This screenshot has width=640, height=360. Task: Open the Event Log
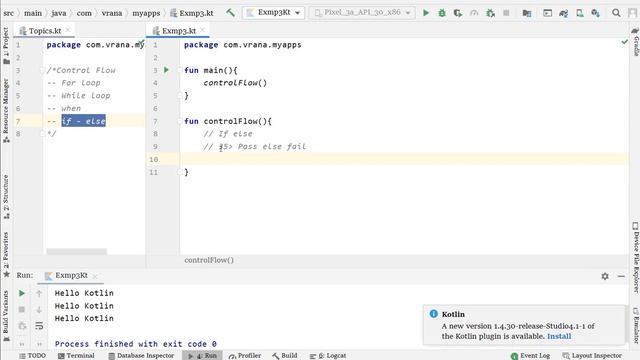[530, 356]
